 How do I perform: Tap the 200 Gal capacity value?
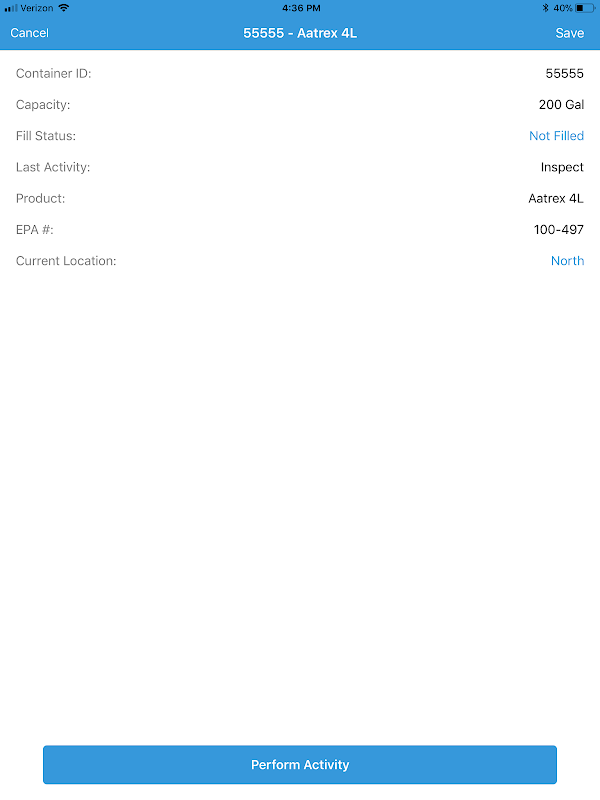click(561, 105)
